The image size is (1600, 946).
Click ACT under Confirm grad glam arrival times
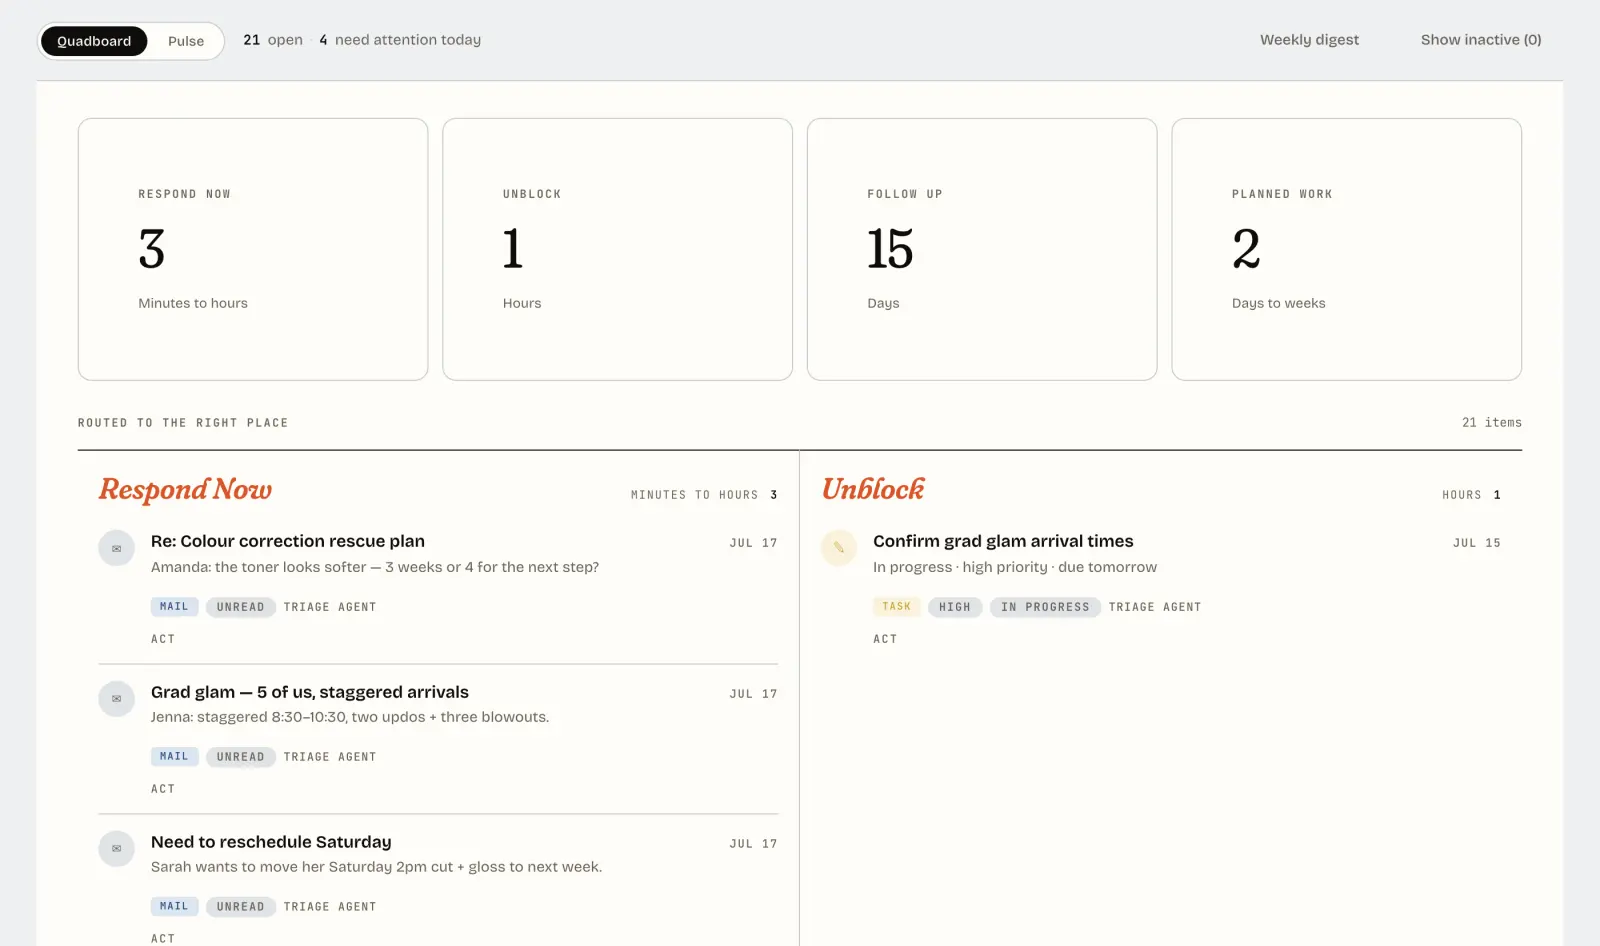(885, 639)
